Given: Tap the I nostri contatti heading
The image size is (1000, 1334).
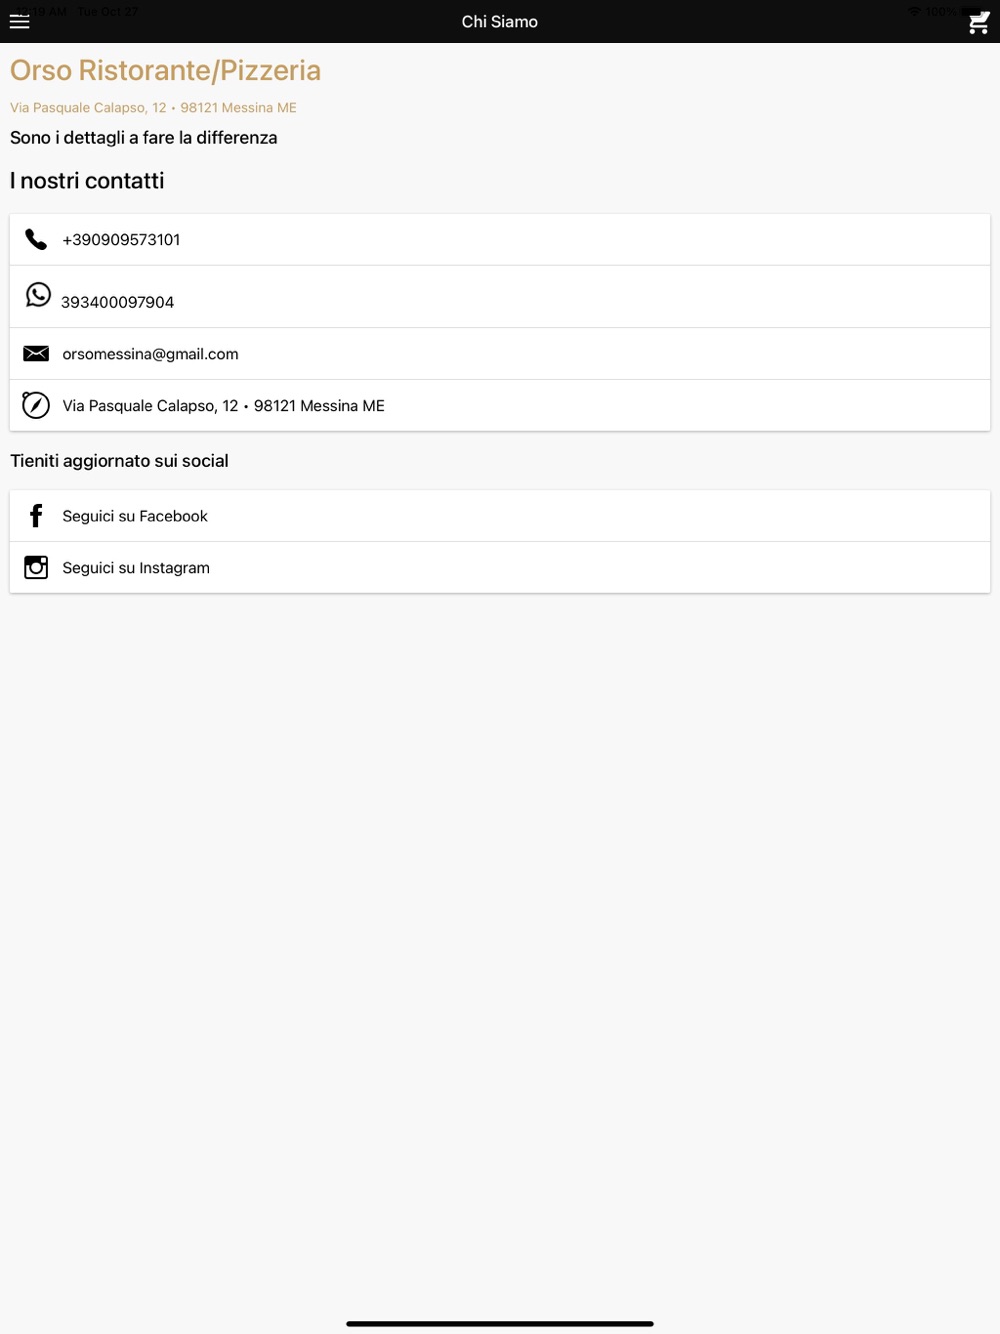Looking at the screenshot, I should (x=87, y=181).
